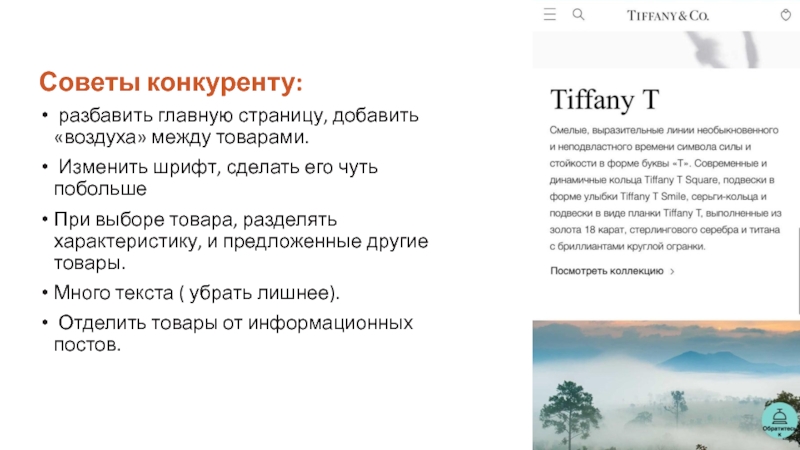
Task: Click the Изменить шрифт bullet point
Action: (215, 177)
